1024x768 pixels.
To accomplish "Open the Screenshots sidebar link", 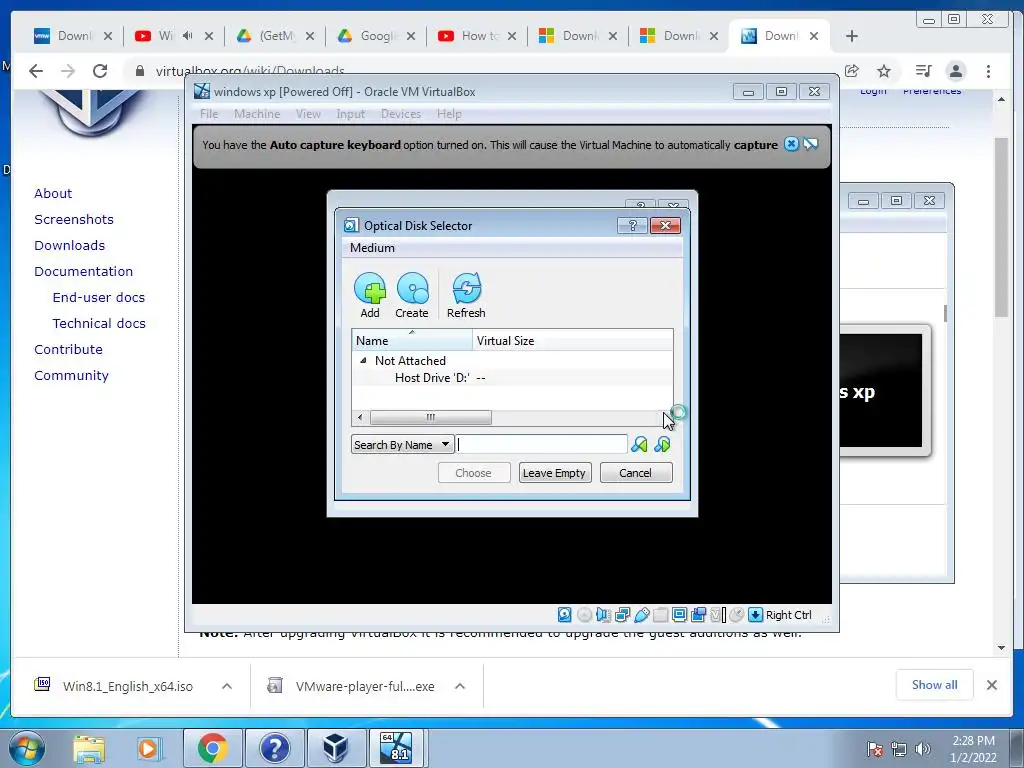I will (74, 219).
